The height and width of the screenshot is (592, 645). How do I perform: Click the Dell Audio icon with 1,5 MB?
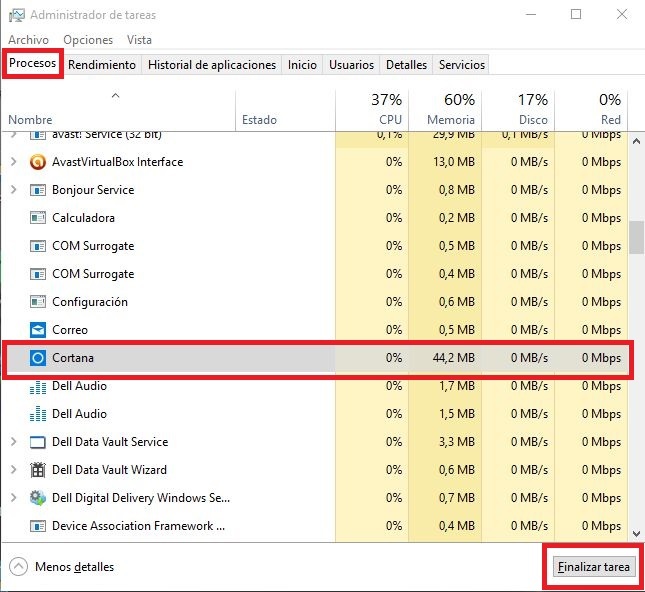38,414
